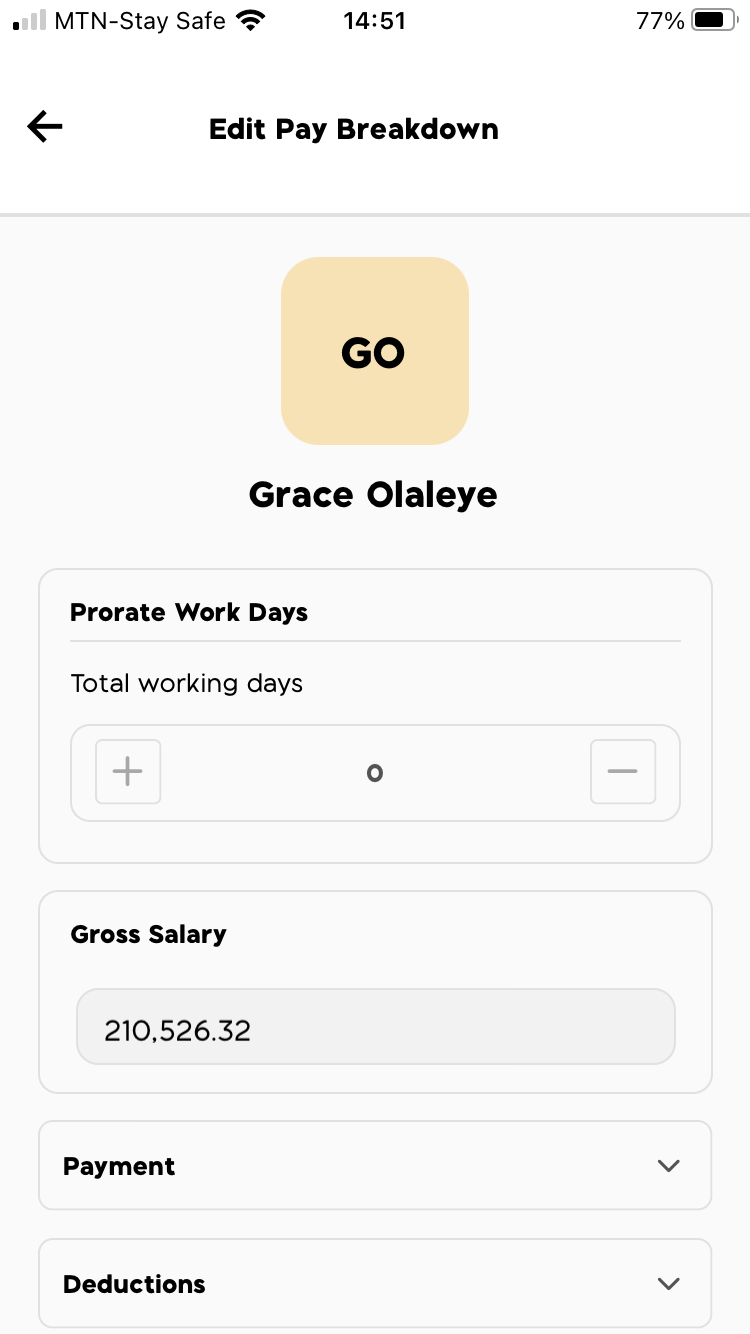Tap the back arrow icon
750x1334 pixels.
[45, 127]
